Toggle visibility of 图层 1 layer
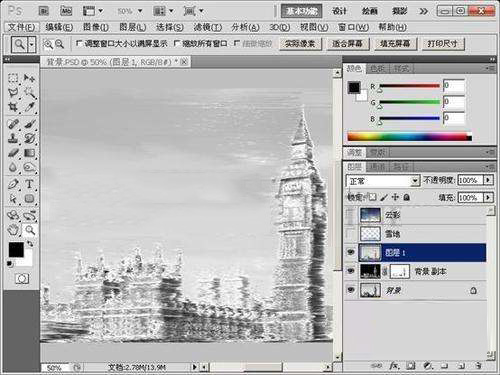This screenshot has width=500, height=375. pos(351,252)
